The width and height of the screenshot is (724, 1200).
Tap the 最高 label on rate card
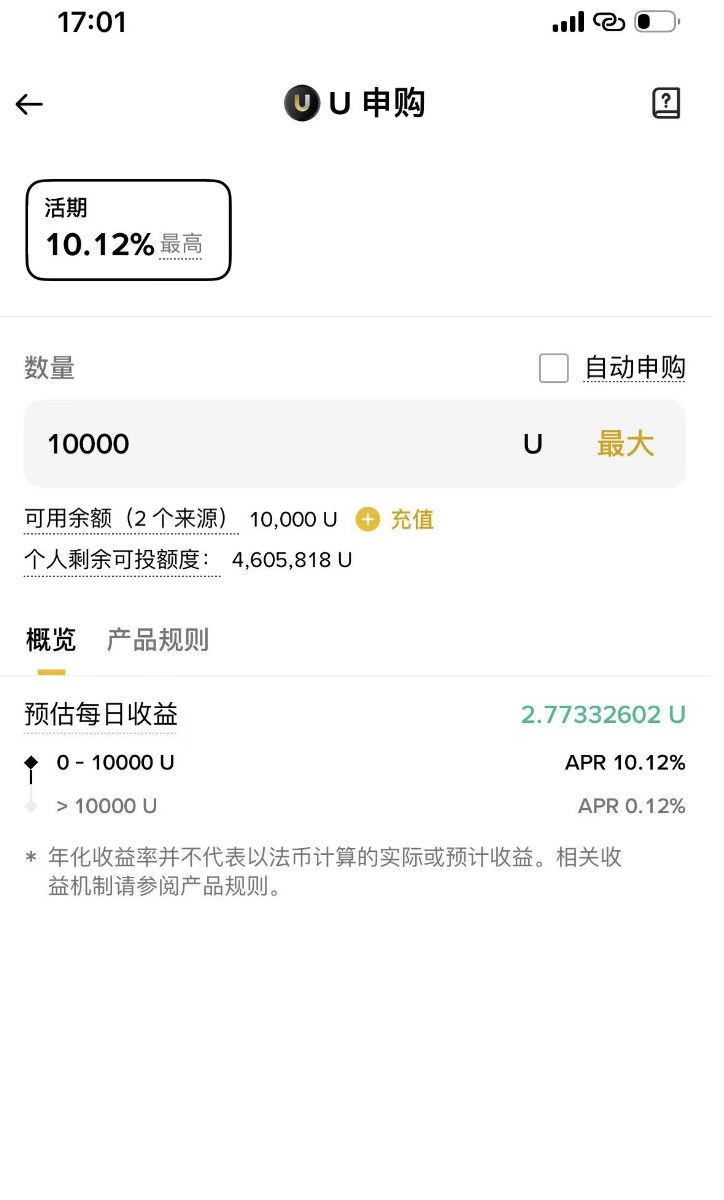[181, 244]
